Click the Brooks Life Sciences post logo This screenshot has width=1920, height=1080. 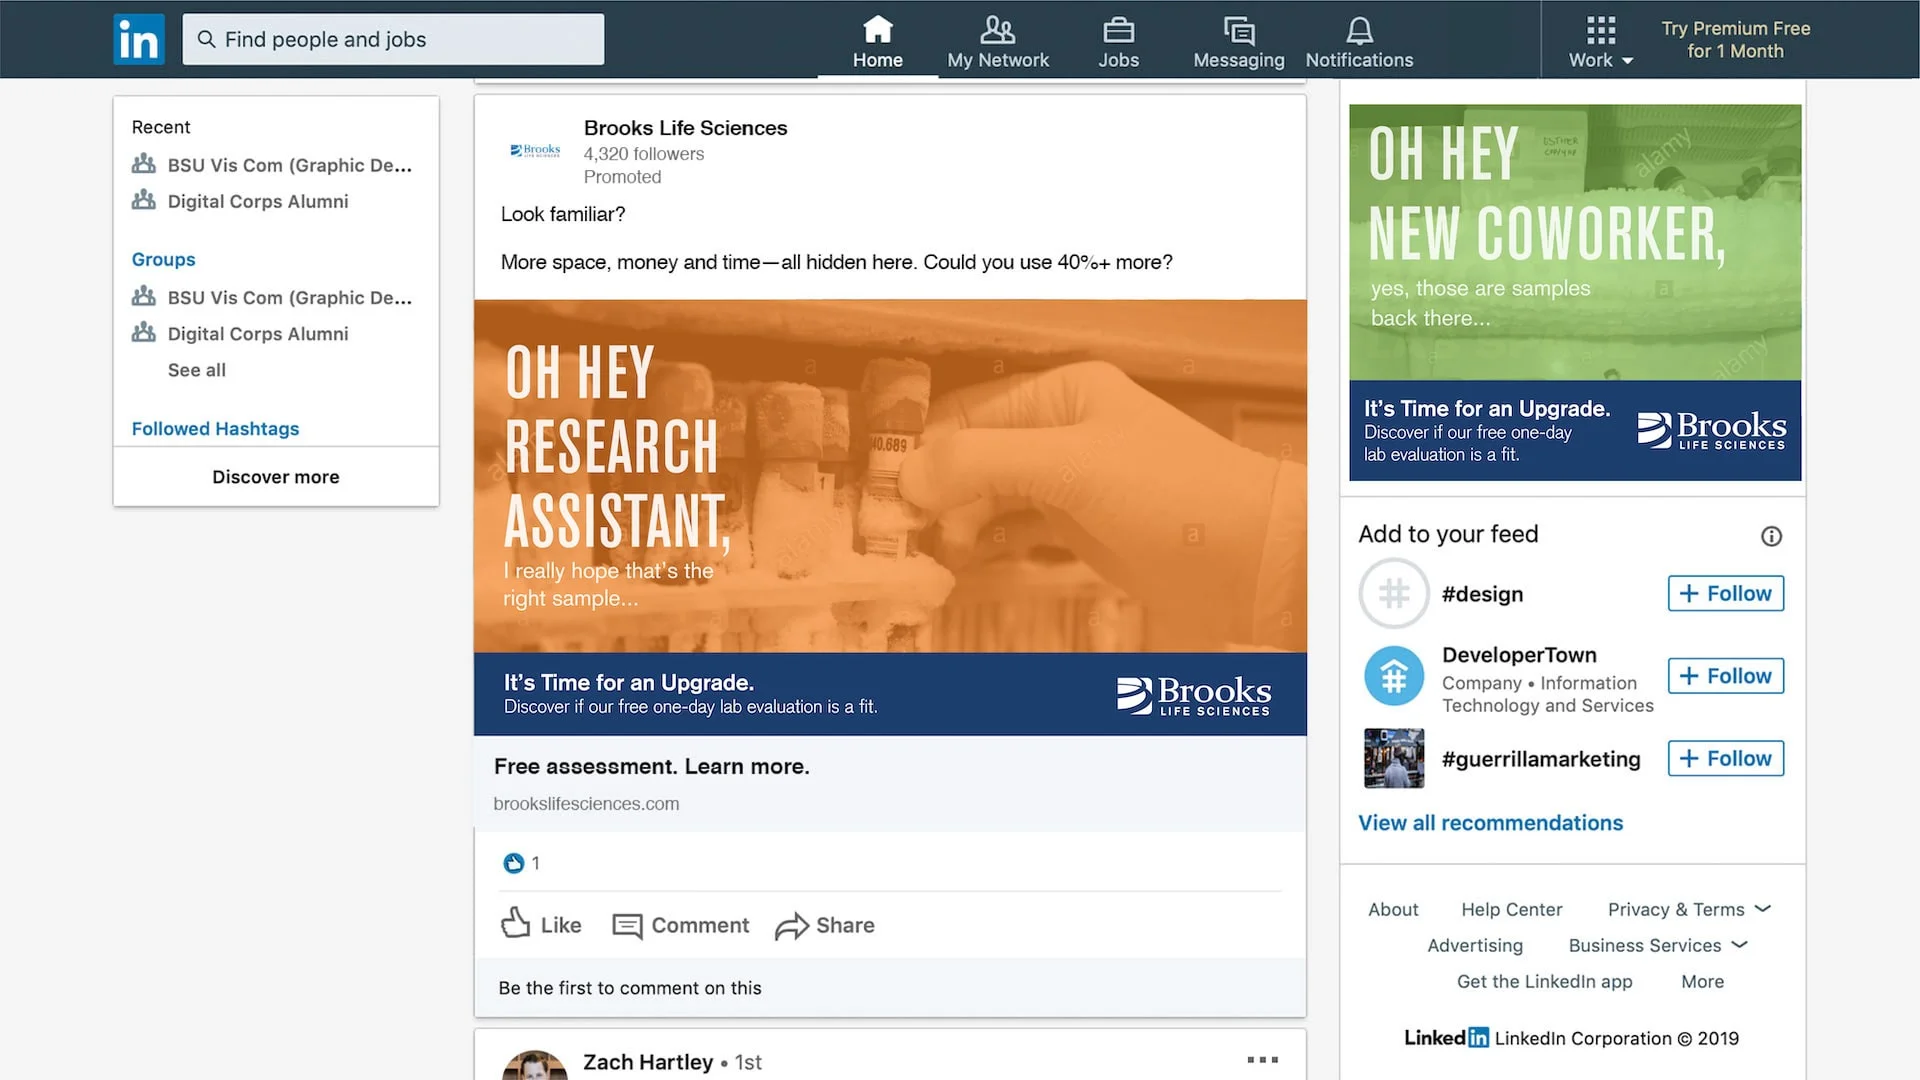[x=535, y=151]
